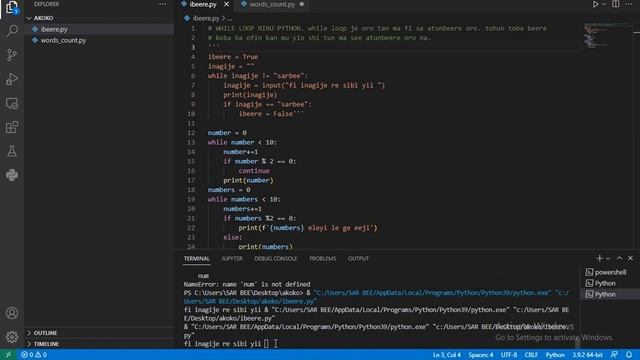Image resolution: width=640 pixels, height=360 pixels.
Task: Click in terminal input prompt line
Action: pos(227,344)
